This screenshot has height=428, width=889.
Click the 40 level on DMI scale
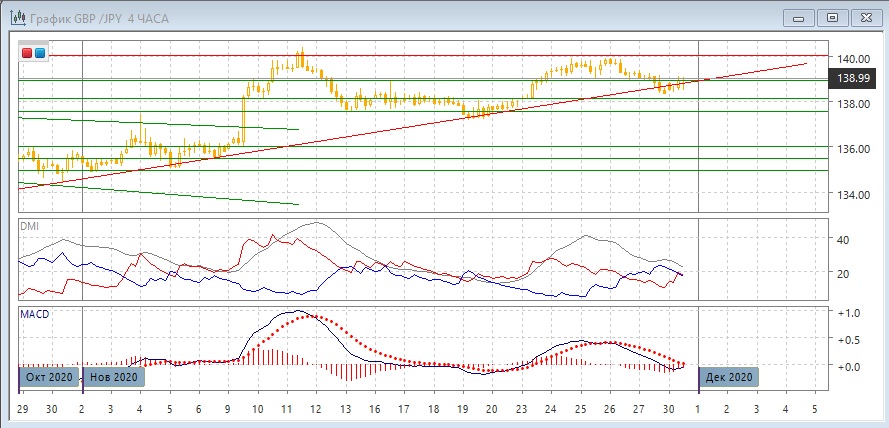(x=843, y=240)
